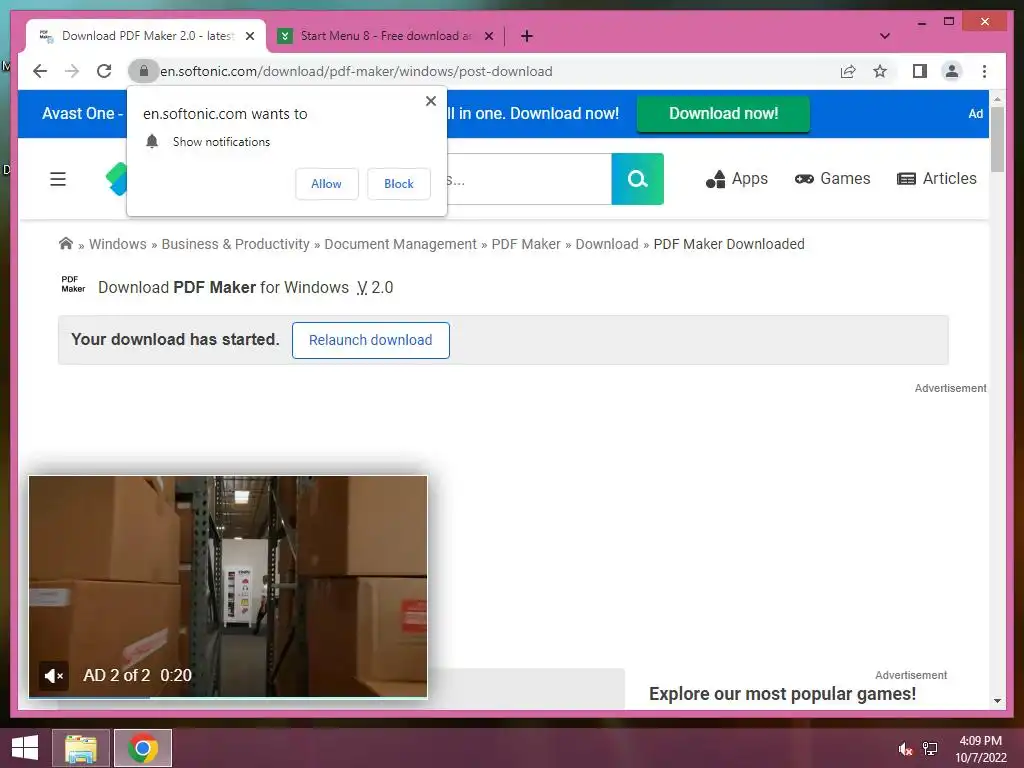Allow notifications from en.softonic.com

(x=327, y=184)
